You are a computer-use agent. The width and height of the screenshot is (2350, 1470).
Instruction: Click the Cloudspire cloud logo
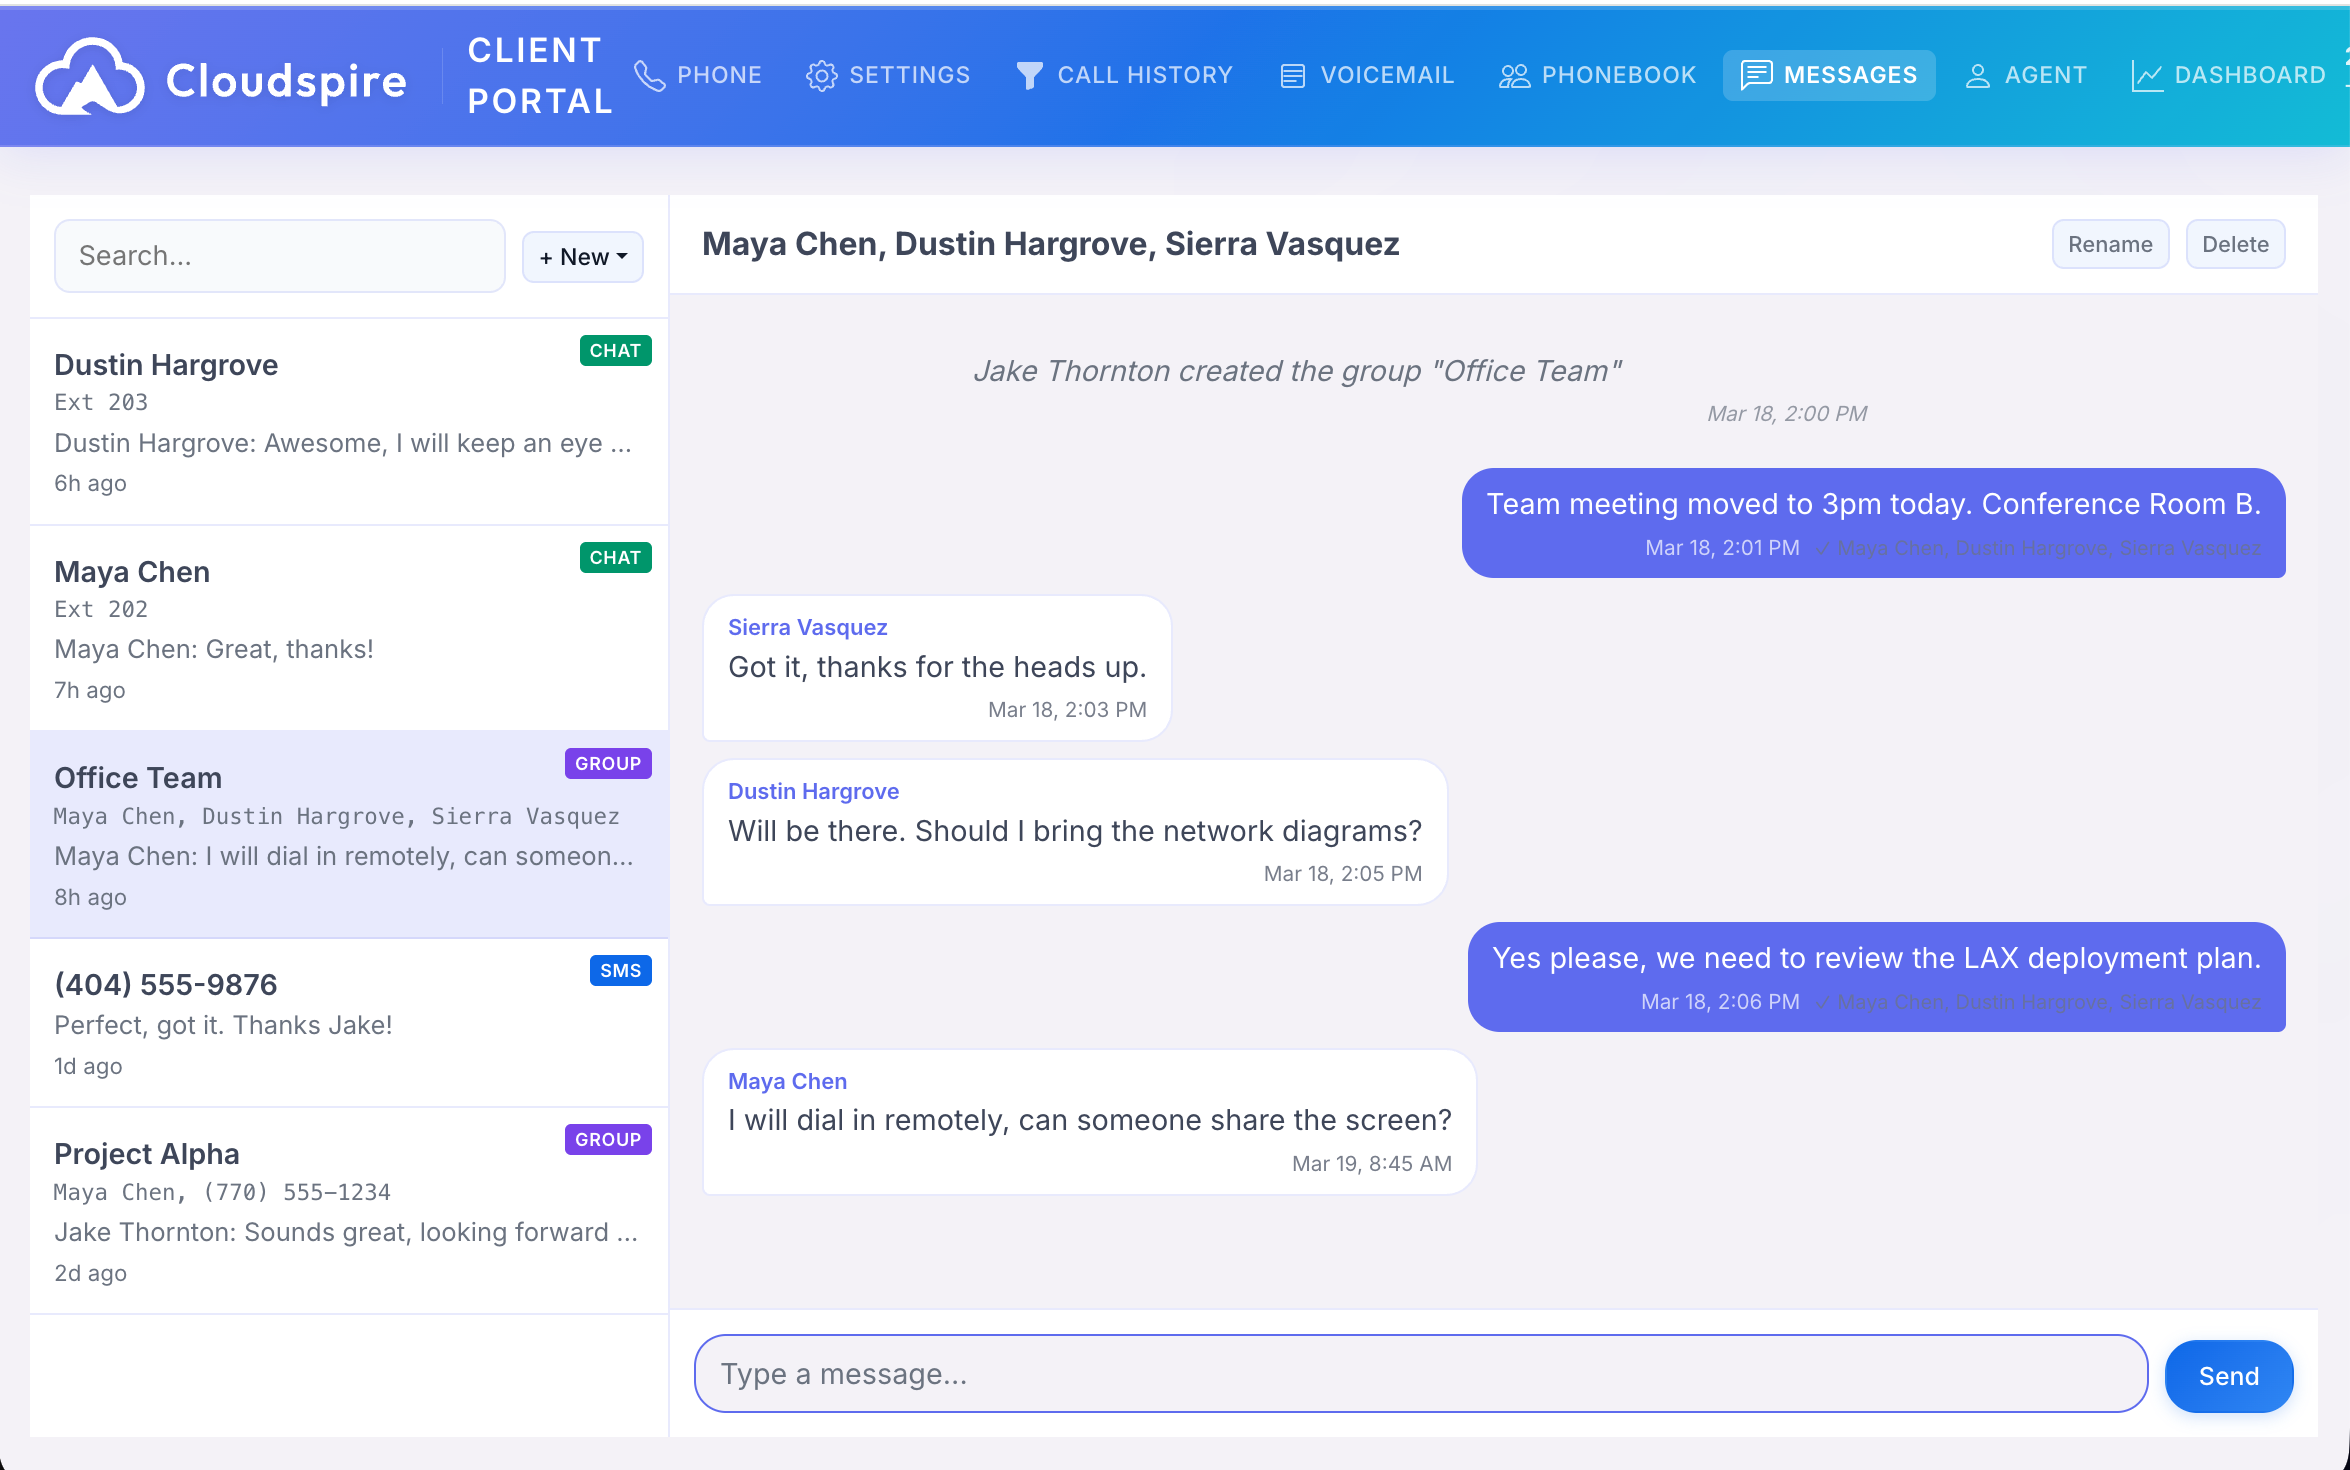91,77
